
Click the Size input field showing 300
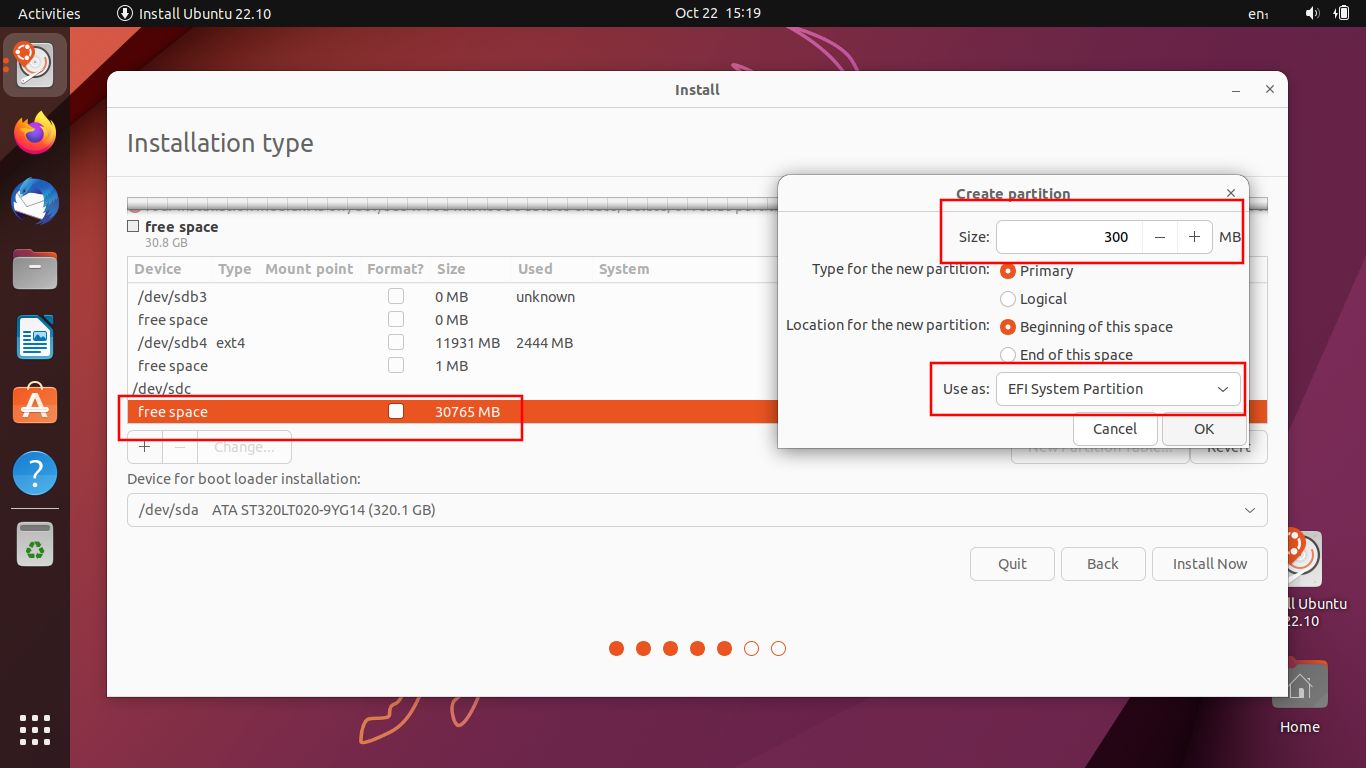(1069, 237)
